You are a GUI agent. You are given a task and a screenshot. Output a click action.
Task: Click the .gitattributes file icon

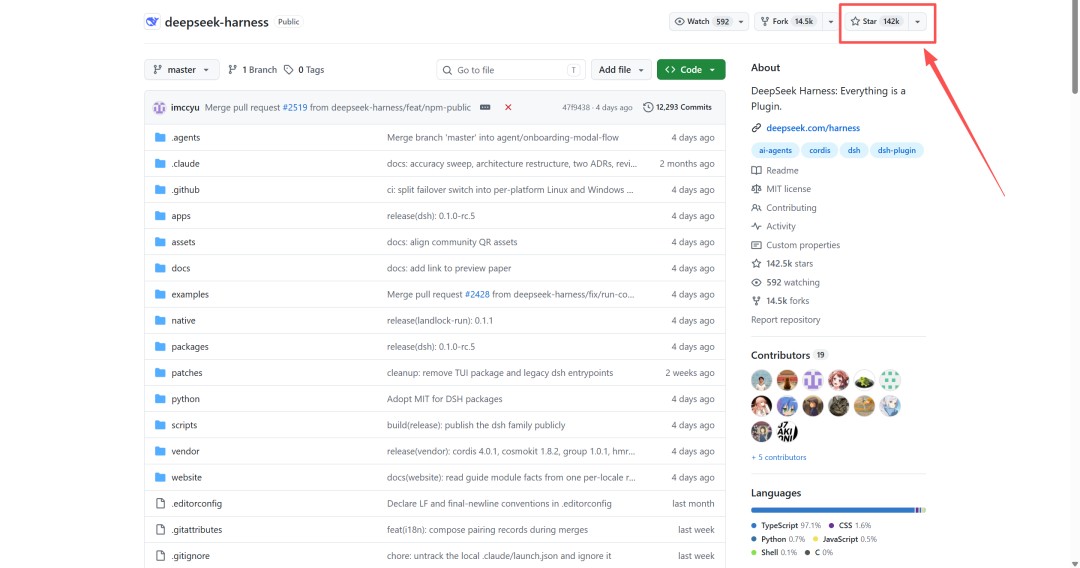point(160,529)
